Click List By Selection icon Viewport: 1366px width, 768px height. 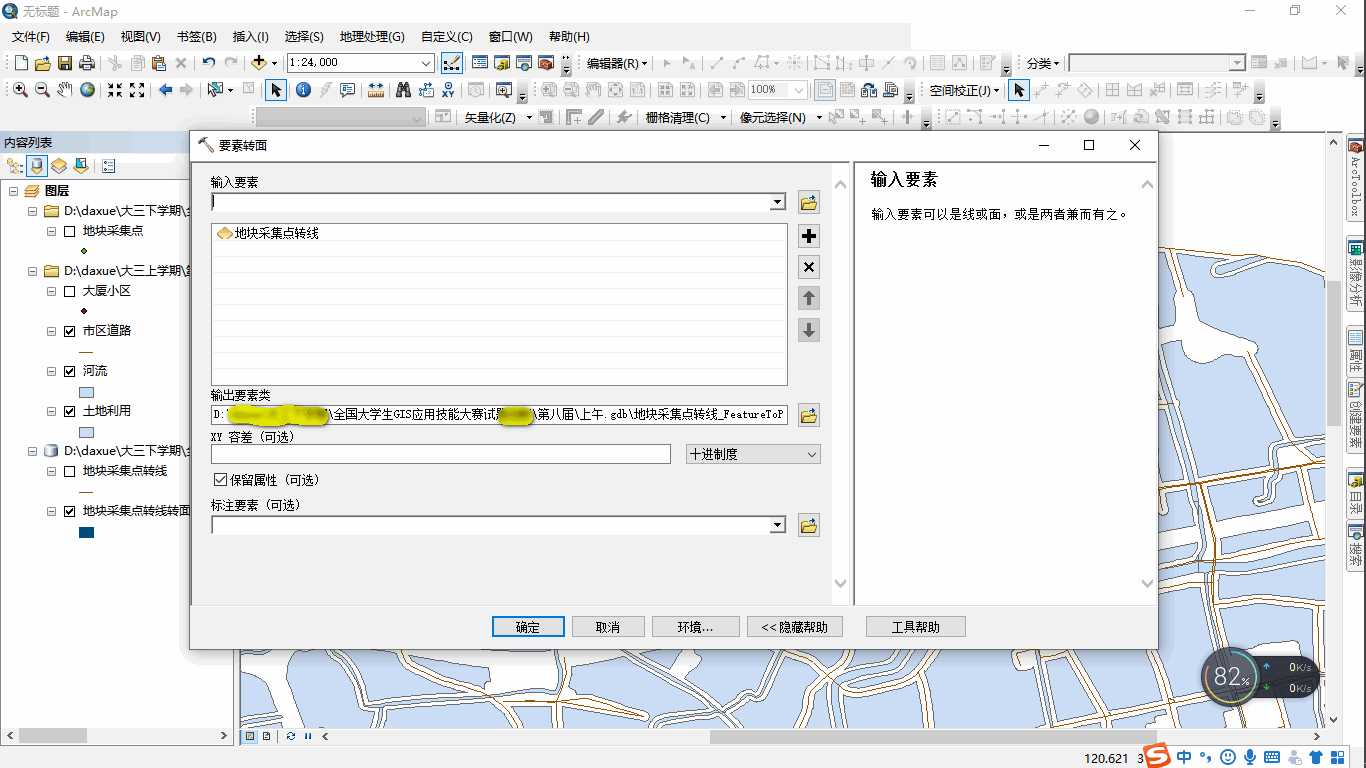point(81,166)
